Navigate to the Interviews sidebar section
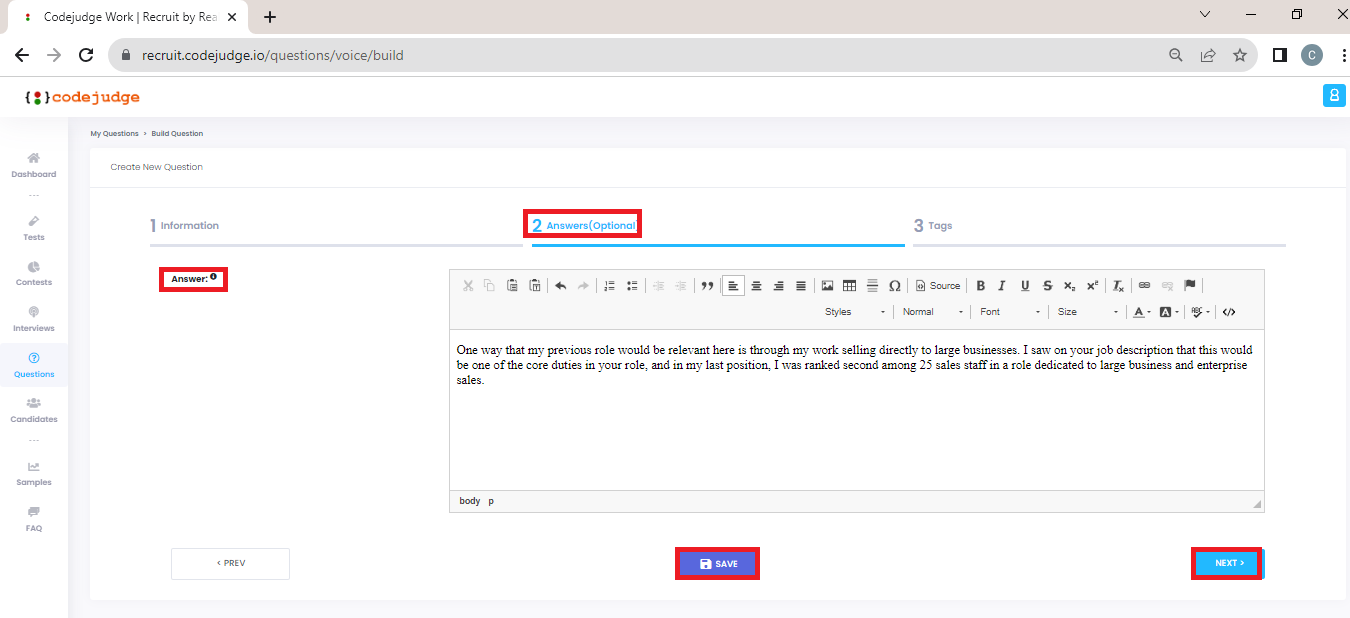The image size is (1350, 618). point(33,320)
